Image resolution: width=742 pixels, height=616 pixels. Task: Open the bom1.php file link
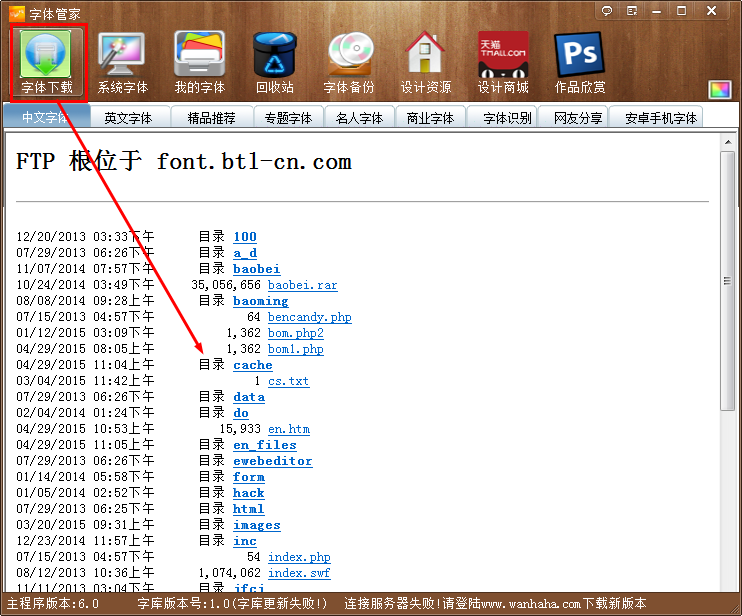[296, 349]
